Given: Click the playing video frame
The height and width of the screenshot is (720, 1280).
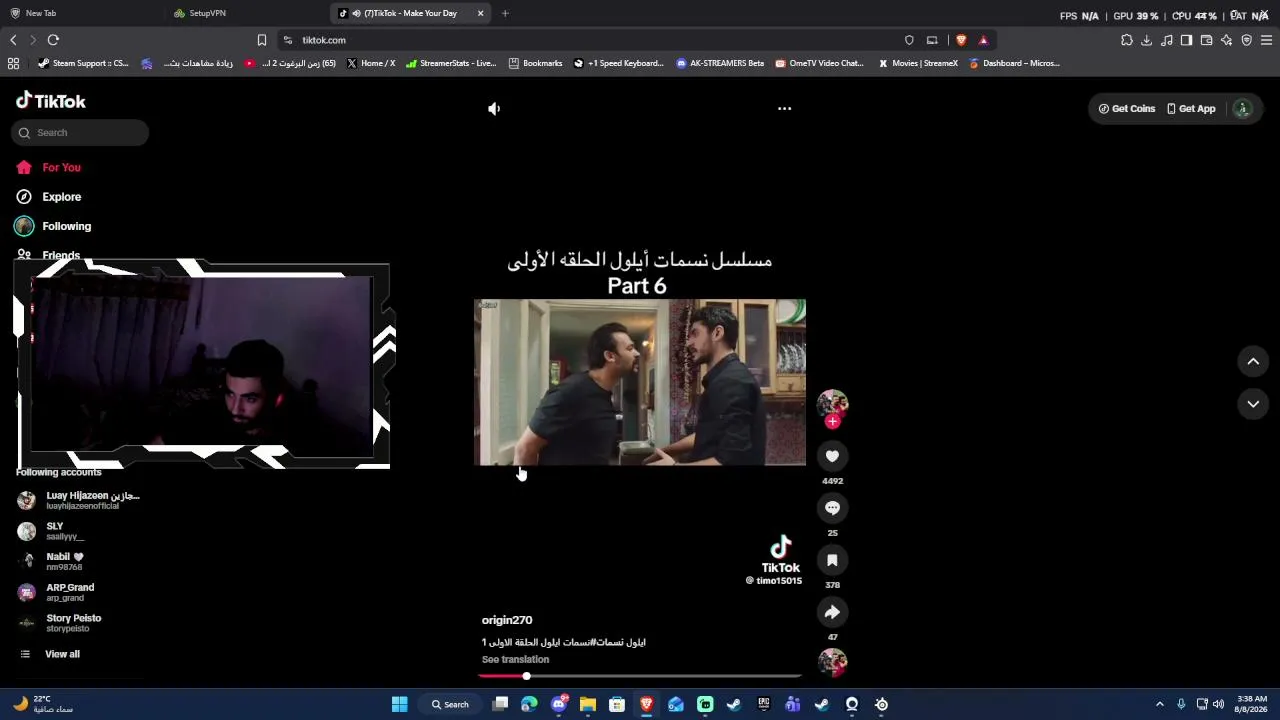Looking at the screenshot, I should 640,382.
